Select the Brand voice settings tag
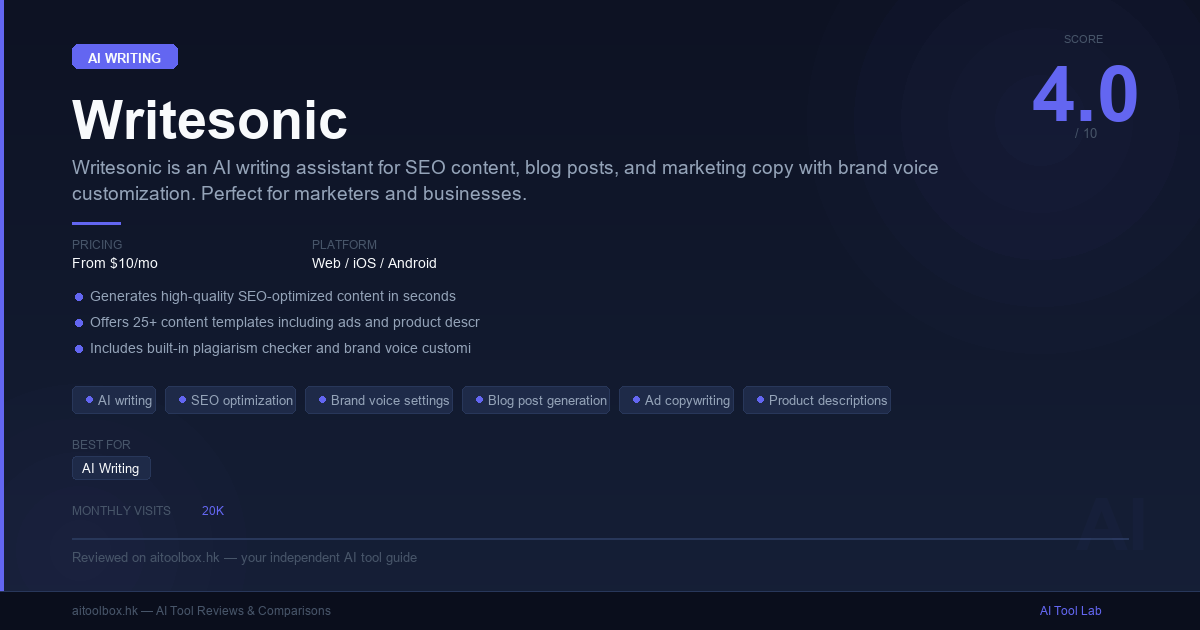The image size is (1200, 630). [x=379, y=400]
